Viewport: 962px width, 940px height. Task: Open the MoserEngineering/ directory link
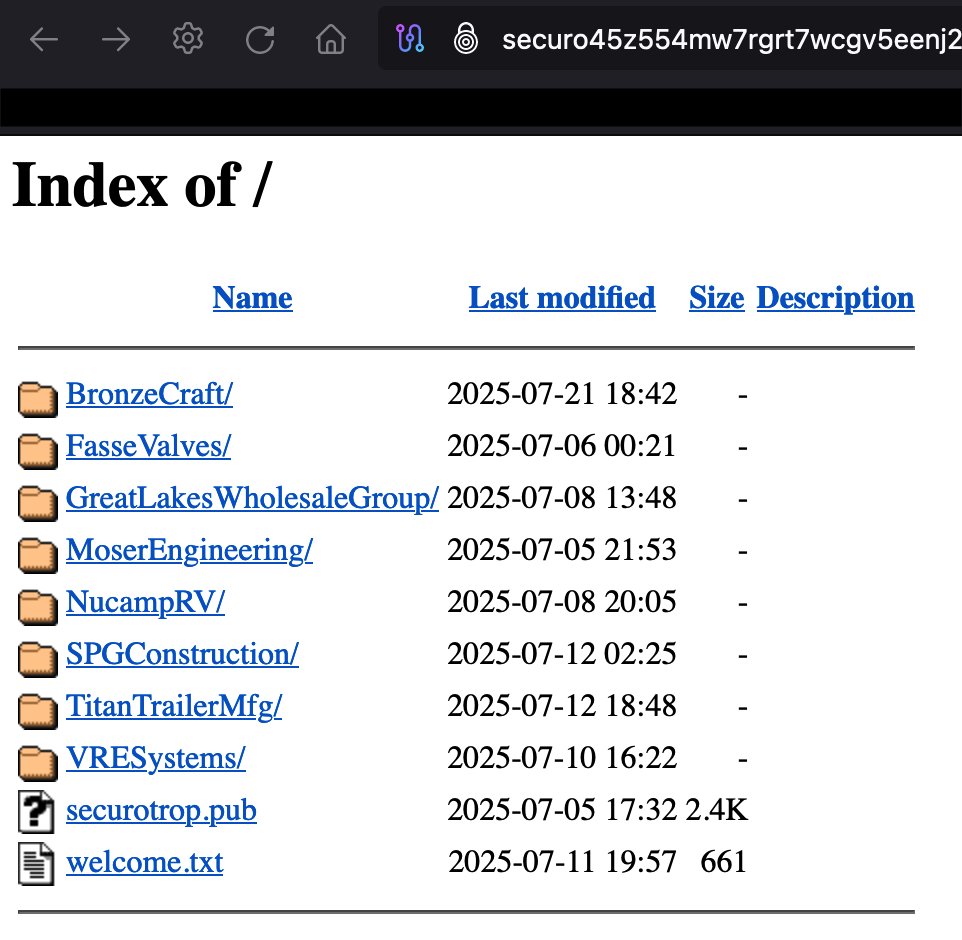tap(189, 550)
